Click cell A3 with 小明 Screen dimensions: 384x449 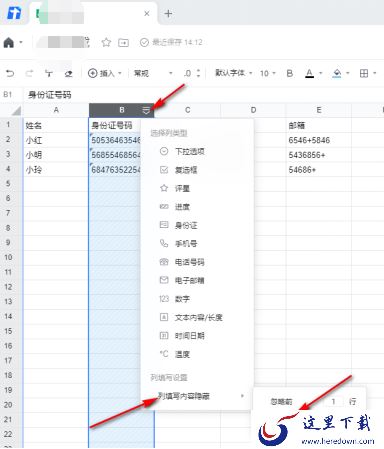point(56,155)
